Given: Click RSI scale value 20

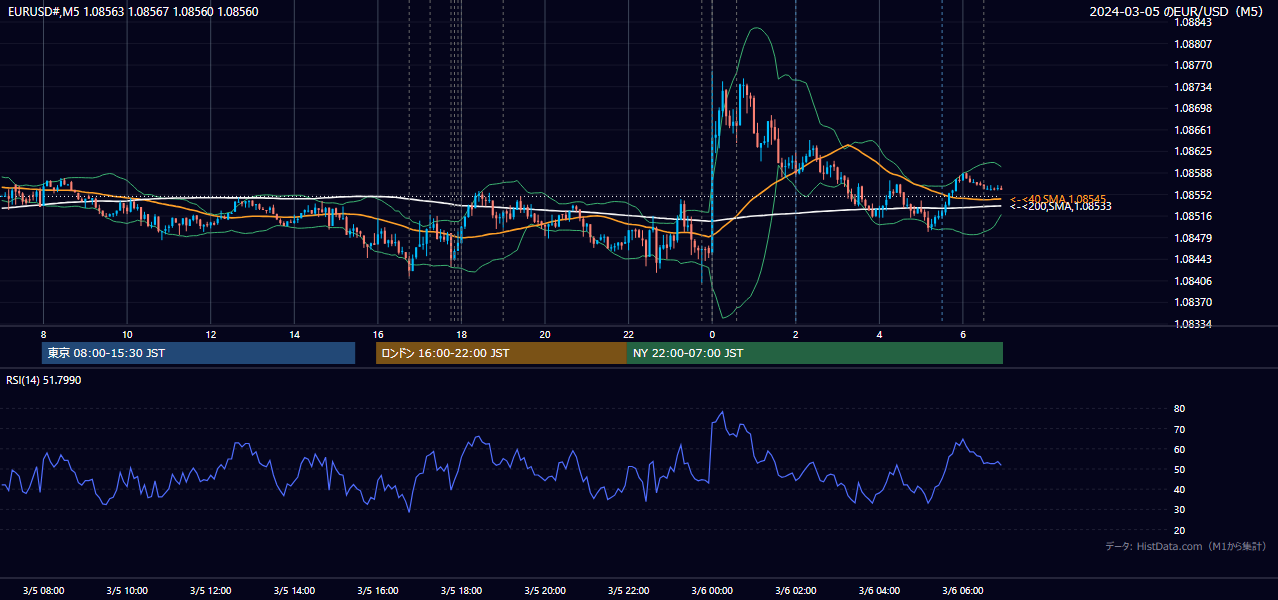Looking at the screenshot, I should tap(1180, 531).
